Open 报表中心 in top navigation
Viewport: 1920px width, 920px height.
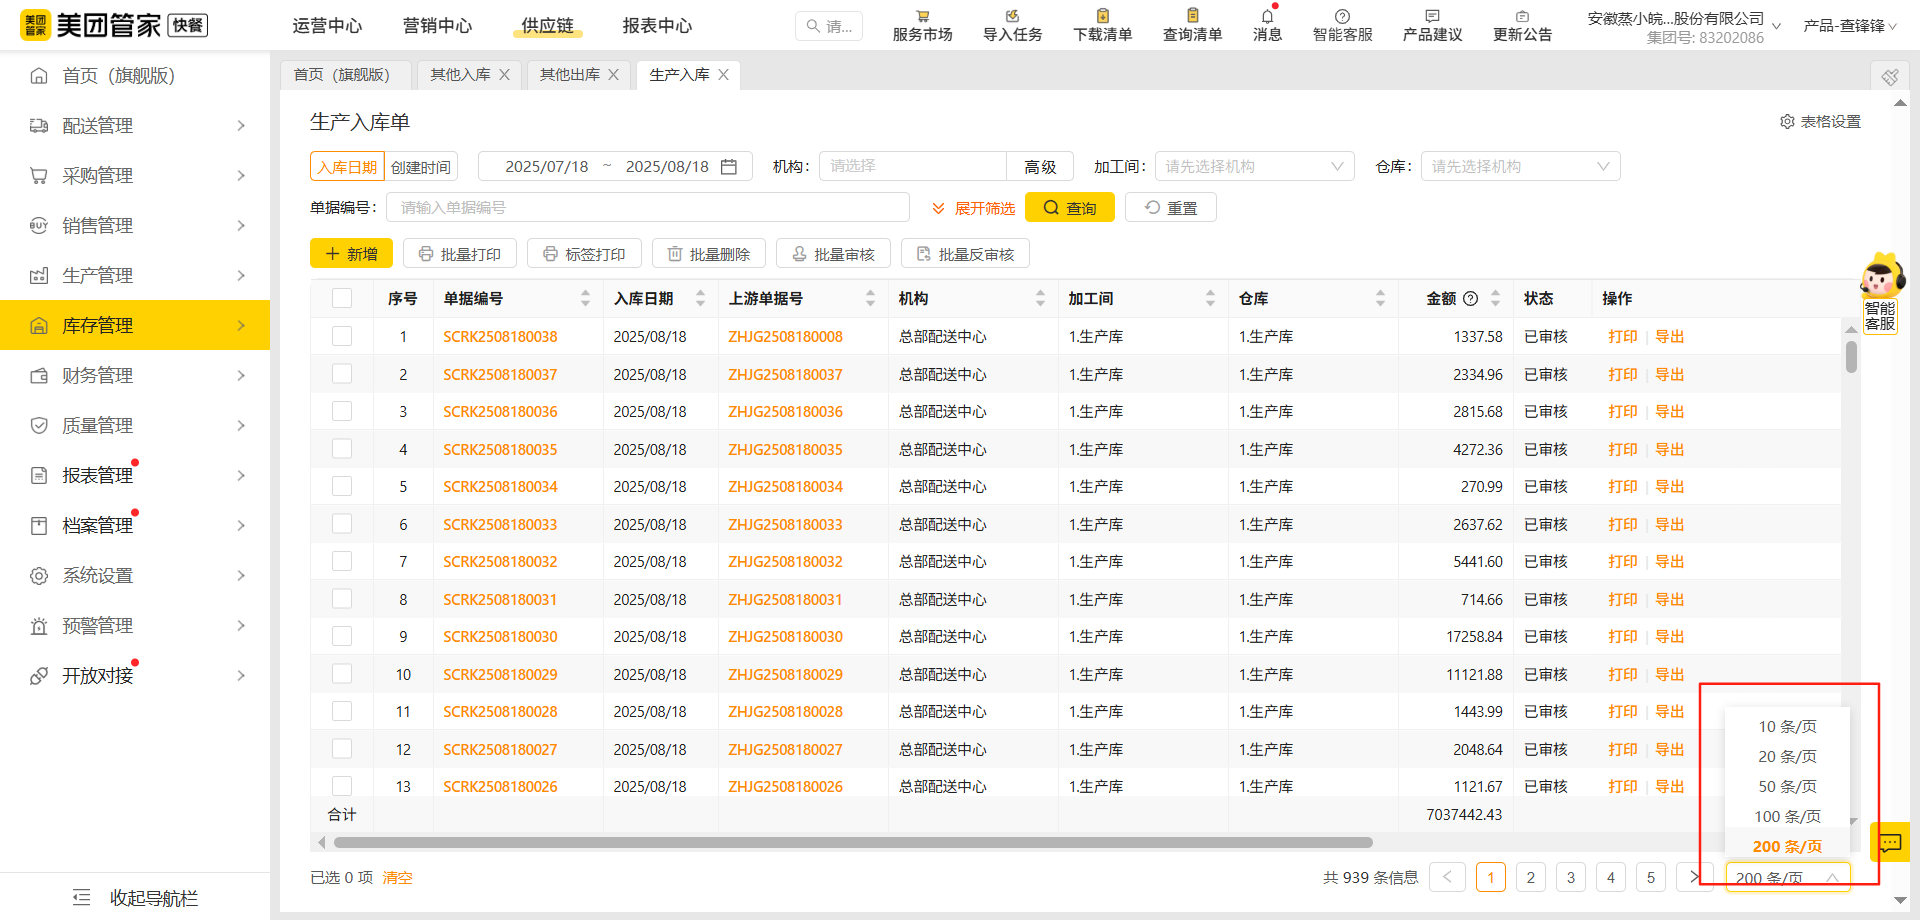pos(657,26)
